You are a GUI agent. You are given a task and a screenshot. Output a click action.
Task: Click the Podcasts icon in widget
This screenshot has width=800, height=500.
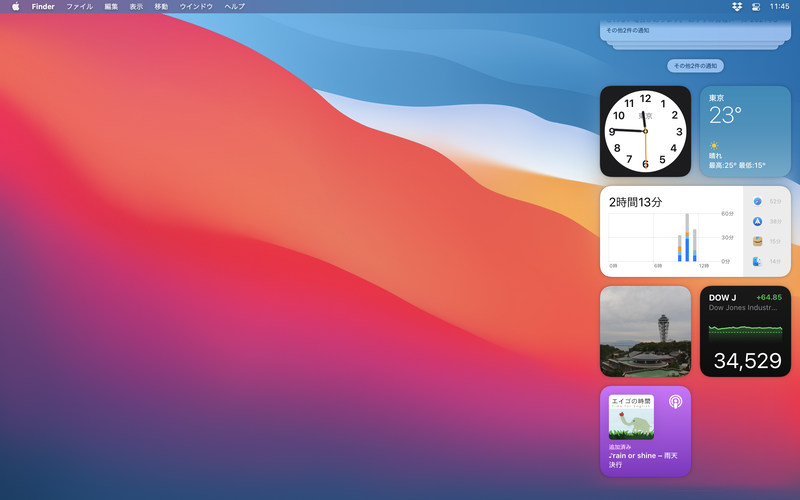676,402
